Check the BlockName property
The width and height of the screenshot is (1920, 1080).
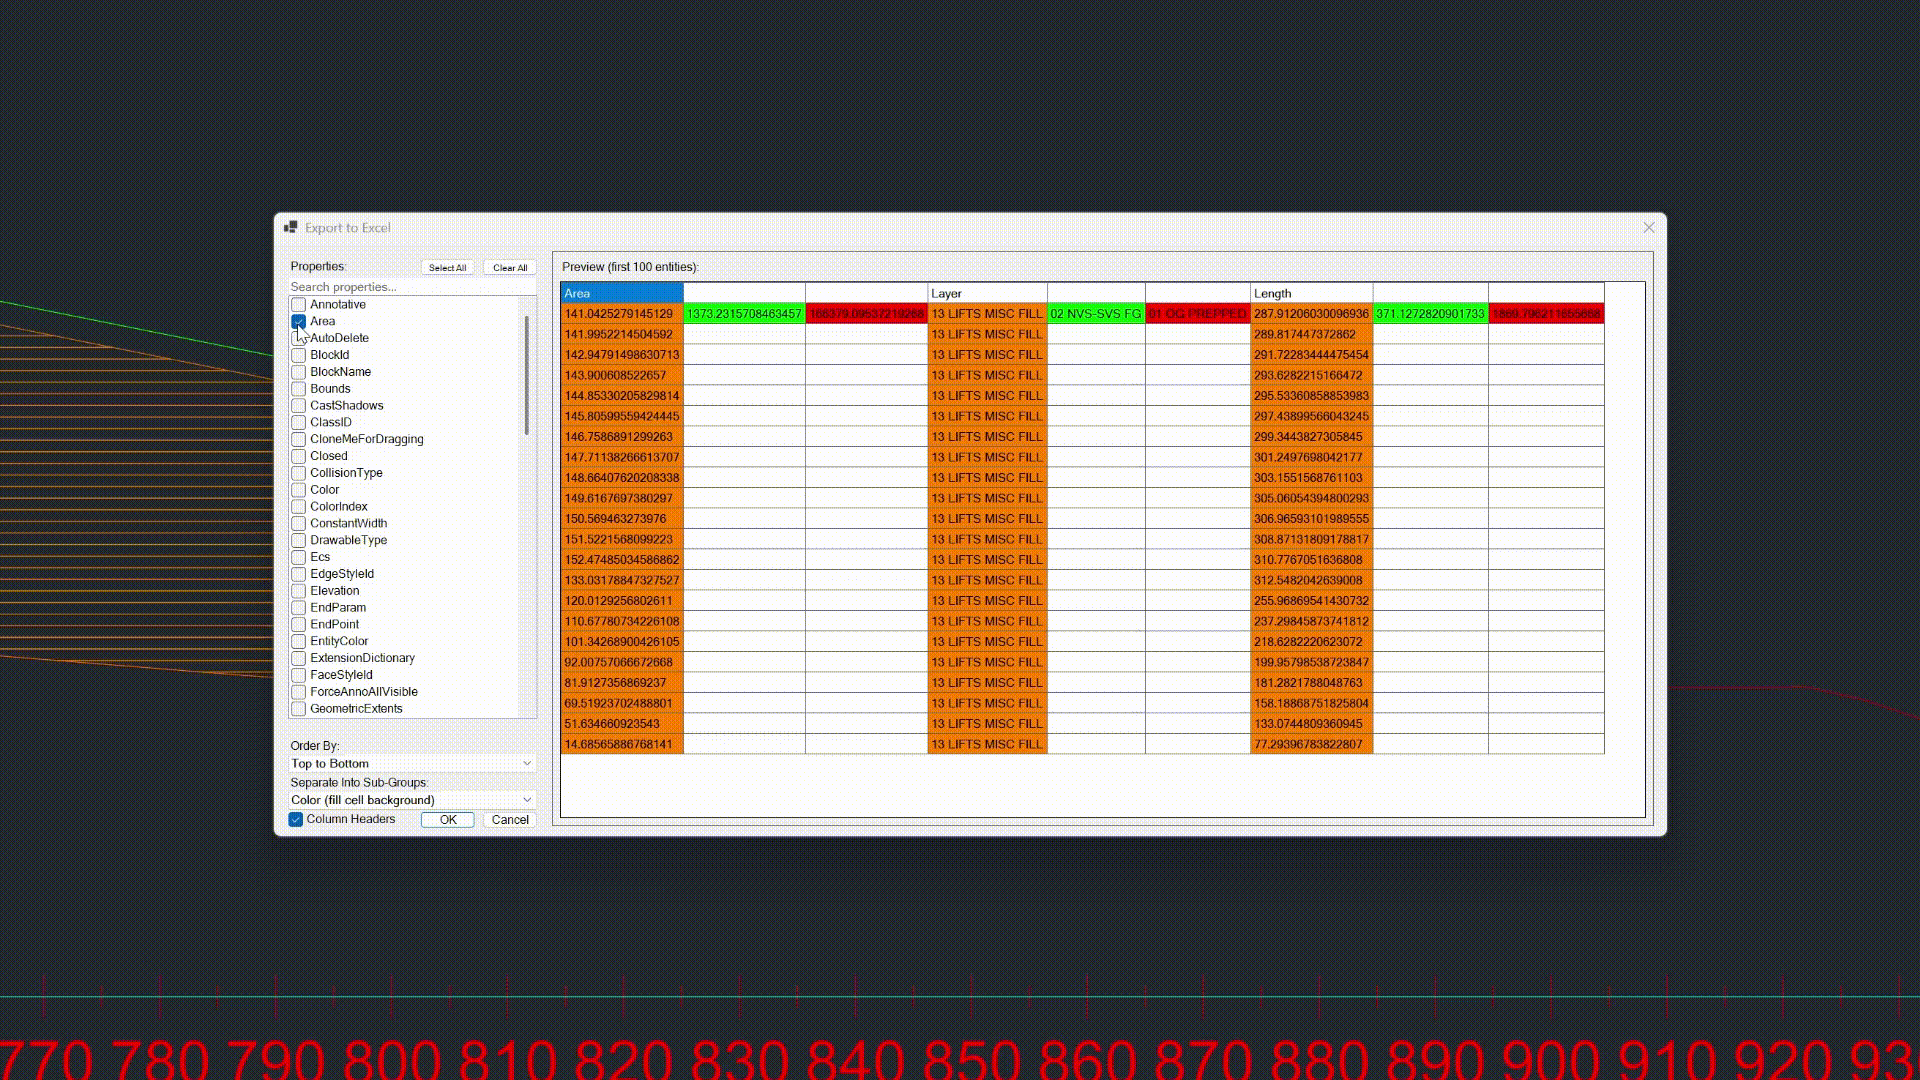[298, 371]
